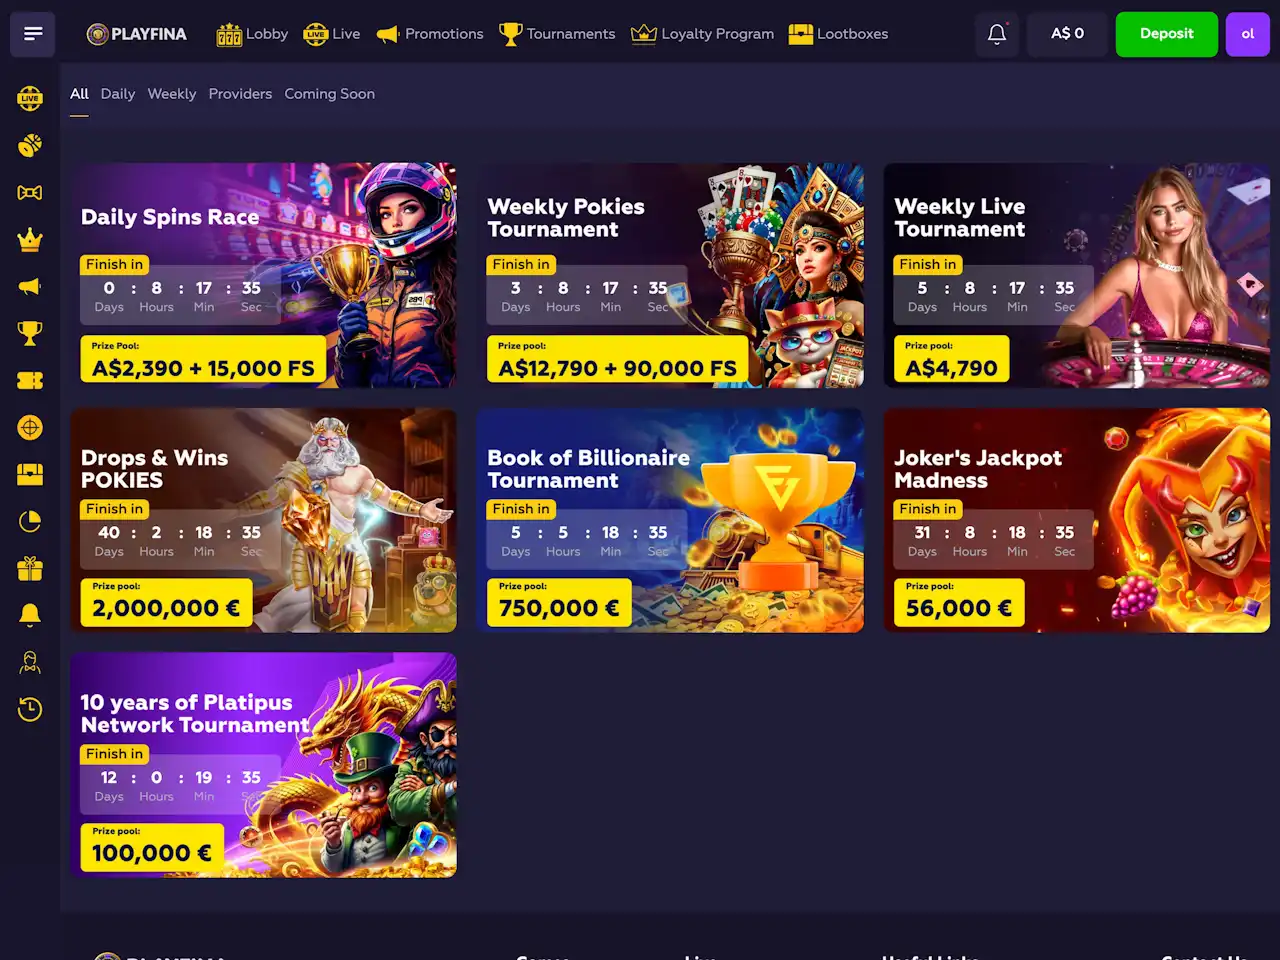Screen dimensions: 1280x960
Task: Switch to the Daily tab
Action: 118,94
